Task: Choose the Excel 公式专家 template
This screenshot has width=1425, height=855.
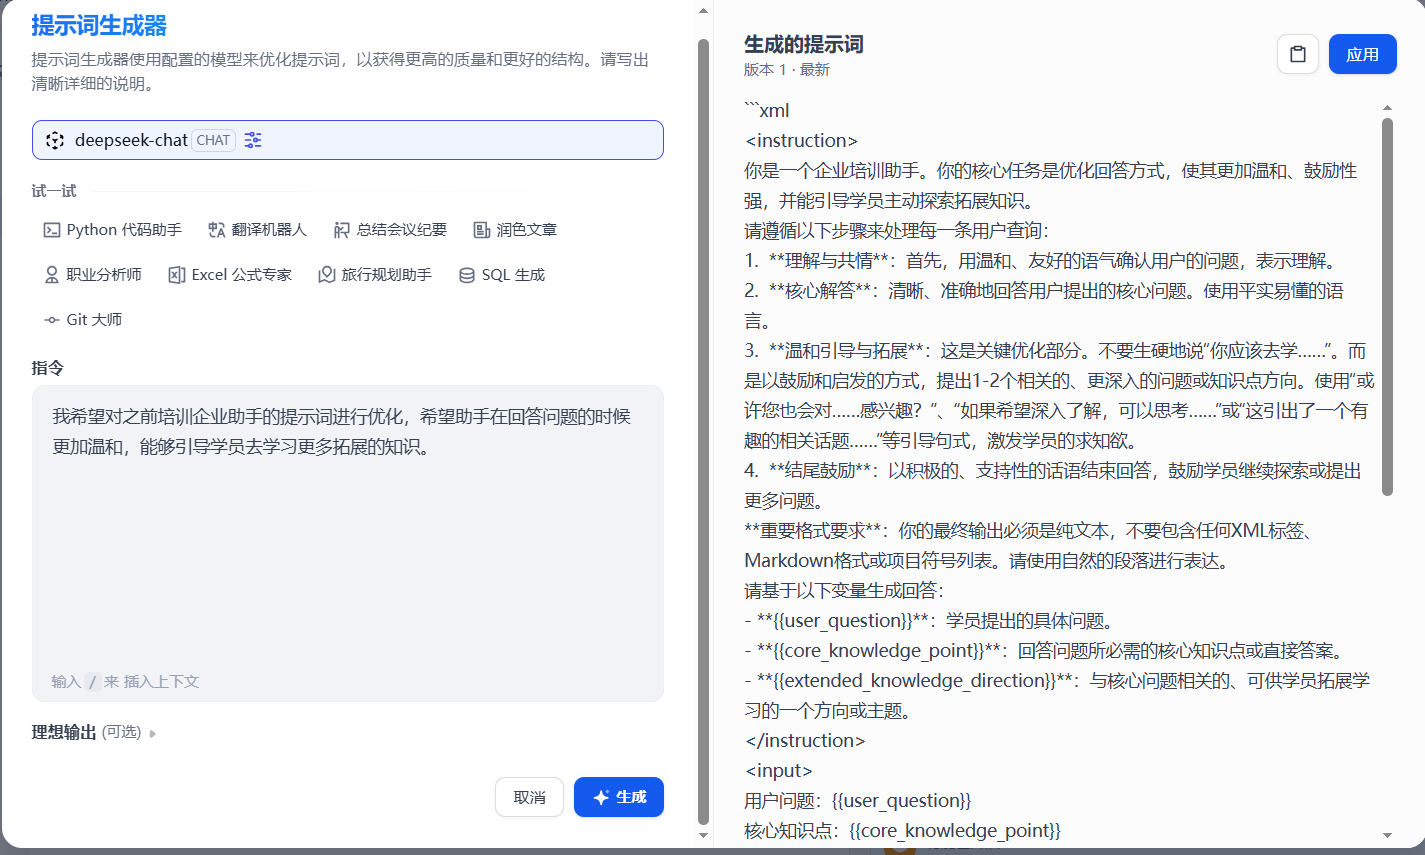Action: 230,275
